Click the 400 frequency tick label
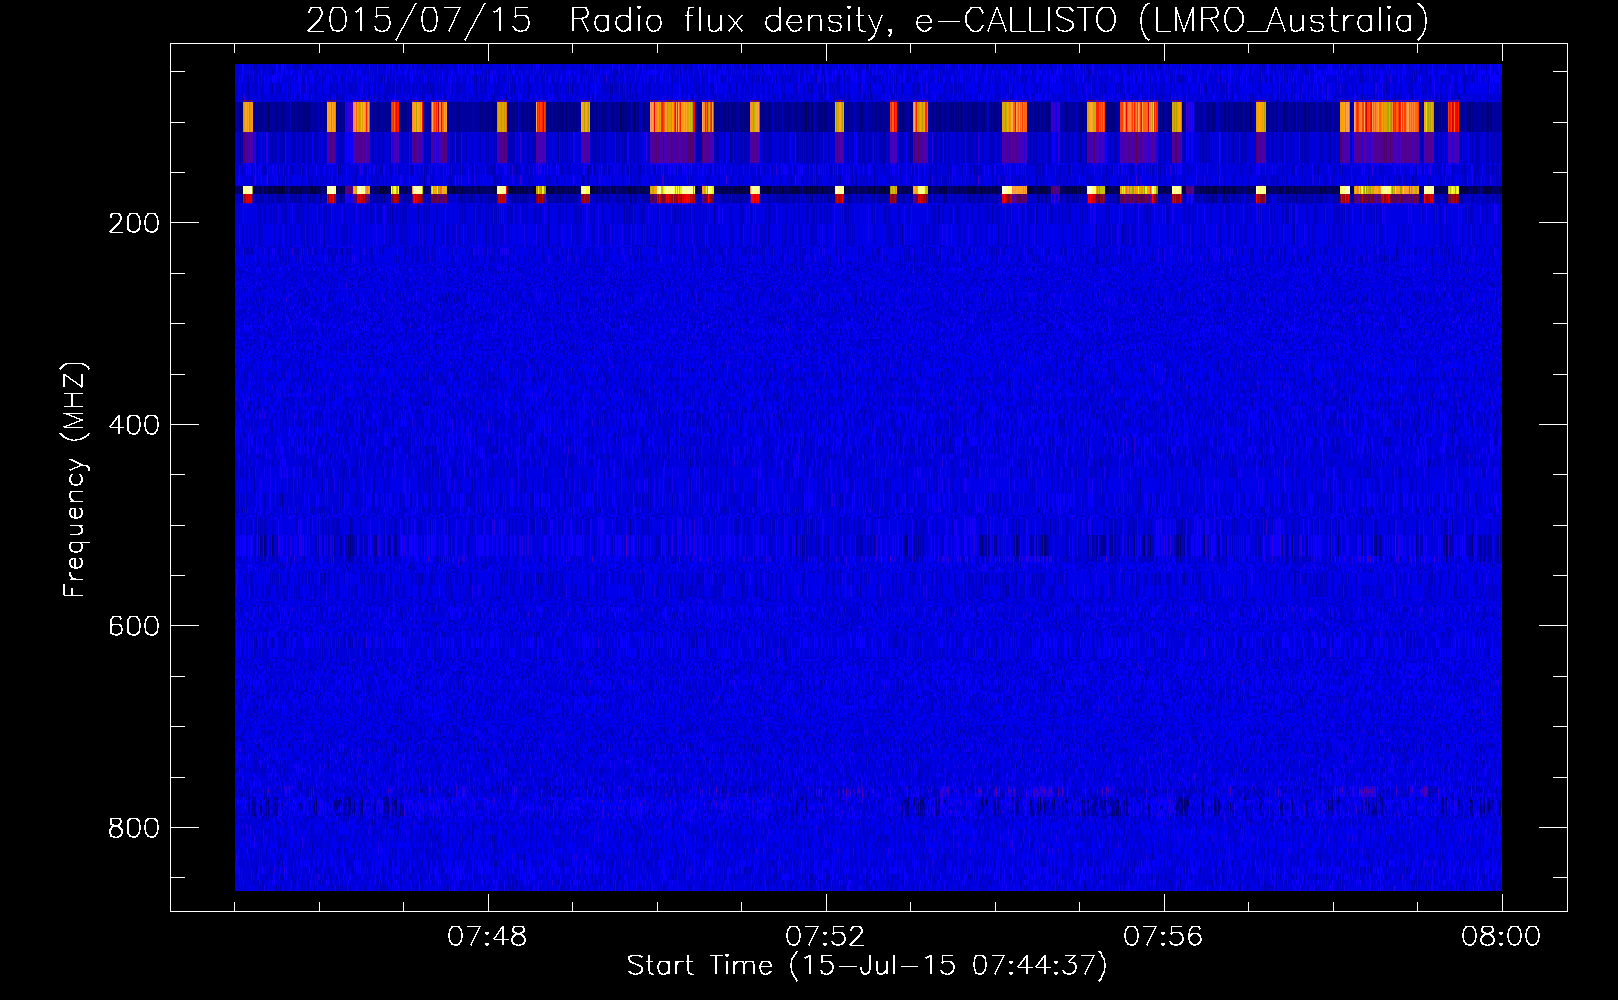 coord(135,425)
